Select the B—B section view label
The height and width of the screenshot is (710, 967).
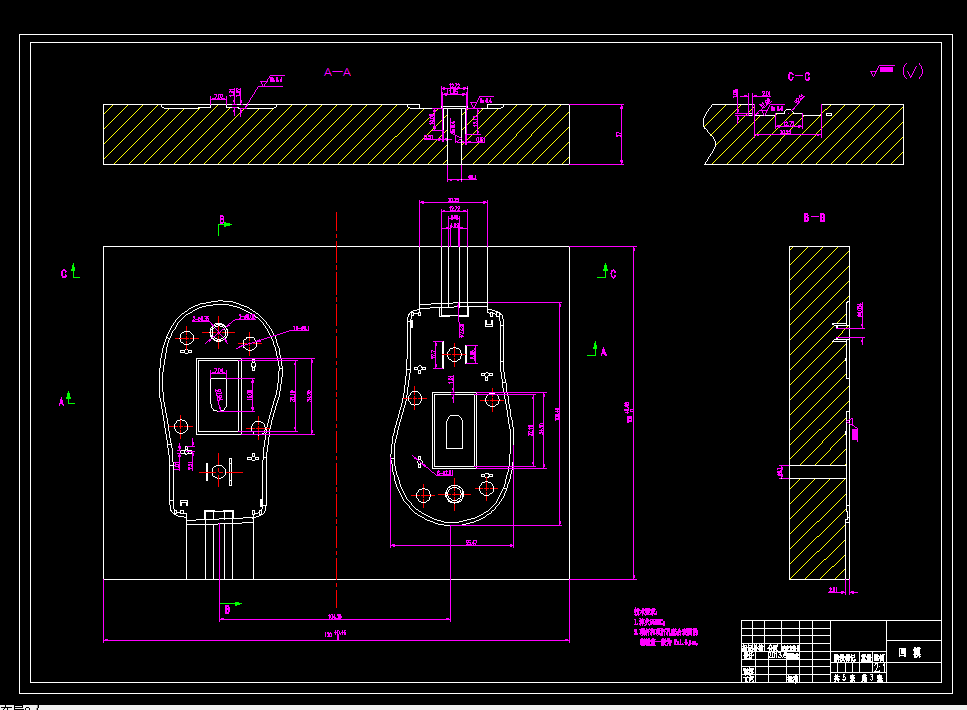click(x=814, y=217)
